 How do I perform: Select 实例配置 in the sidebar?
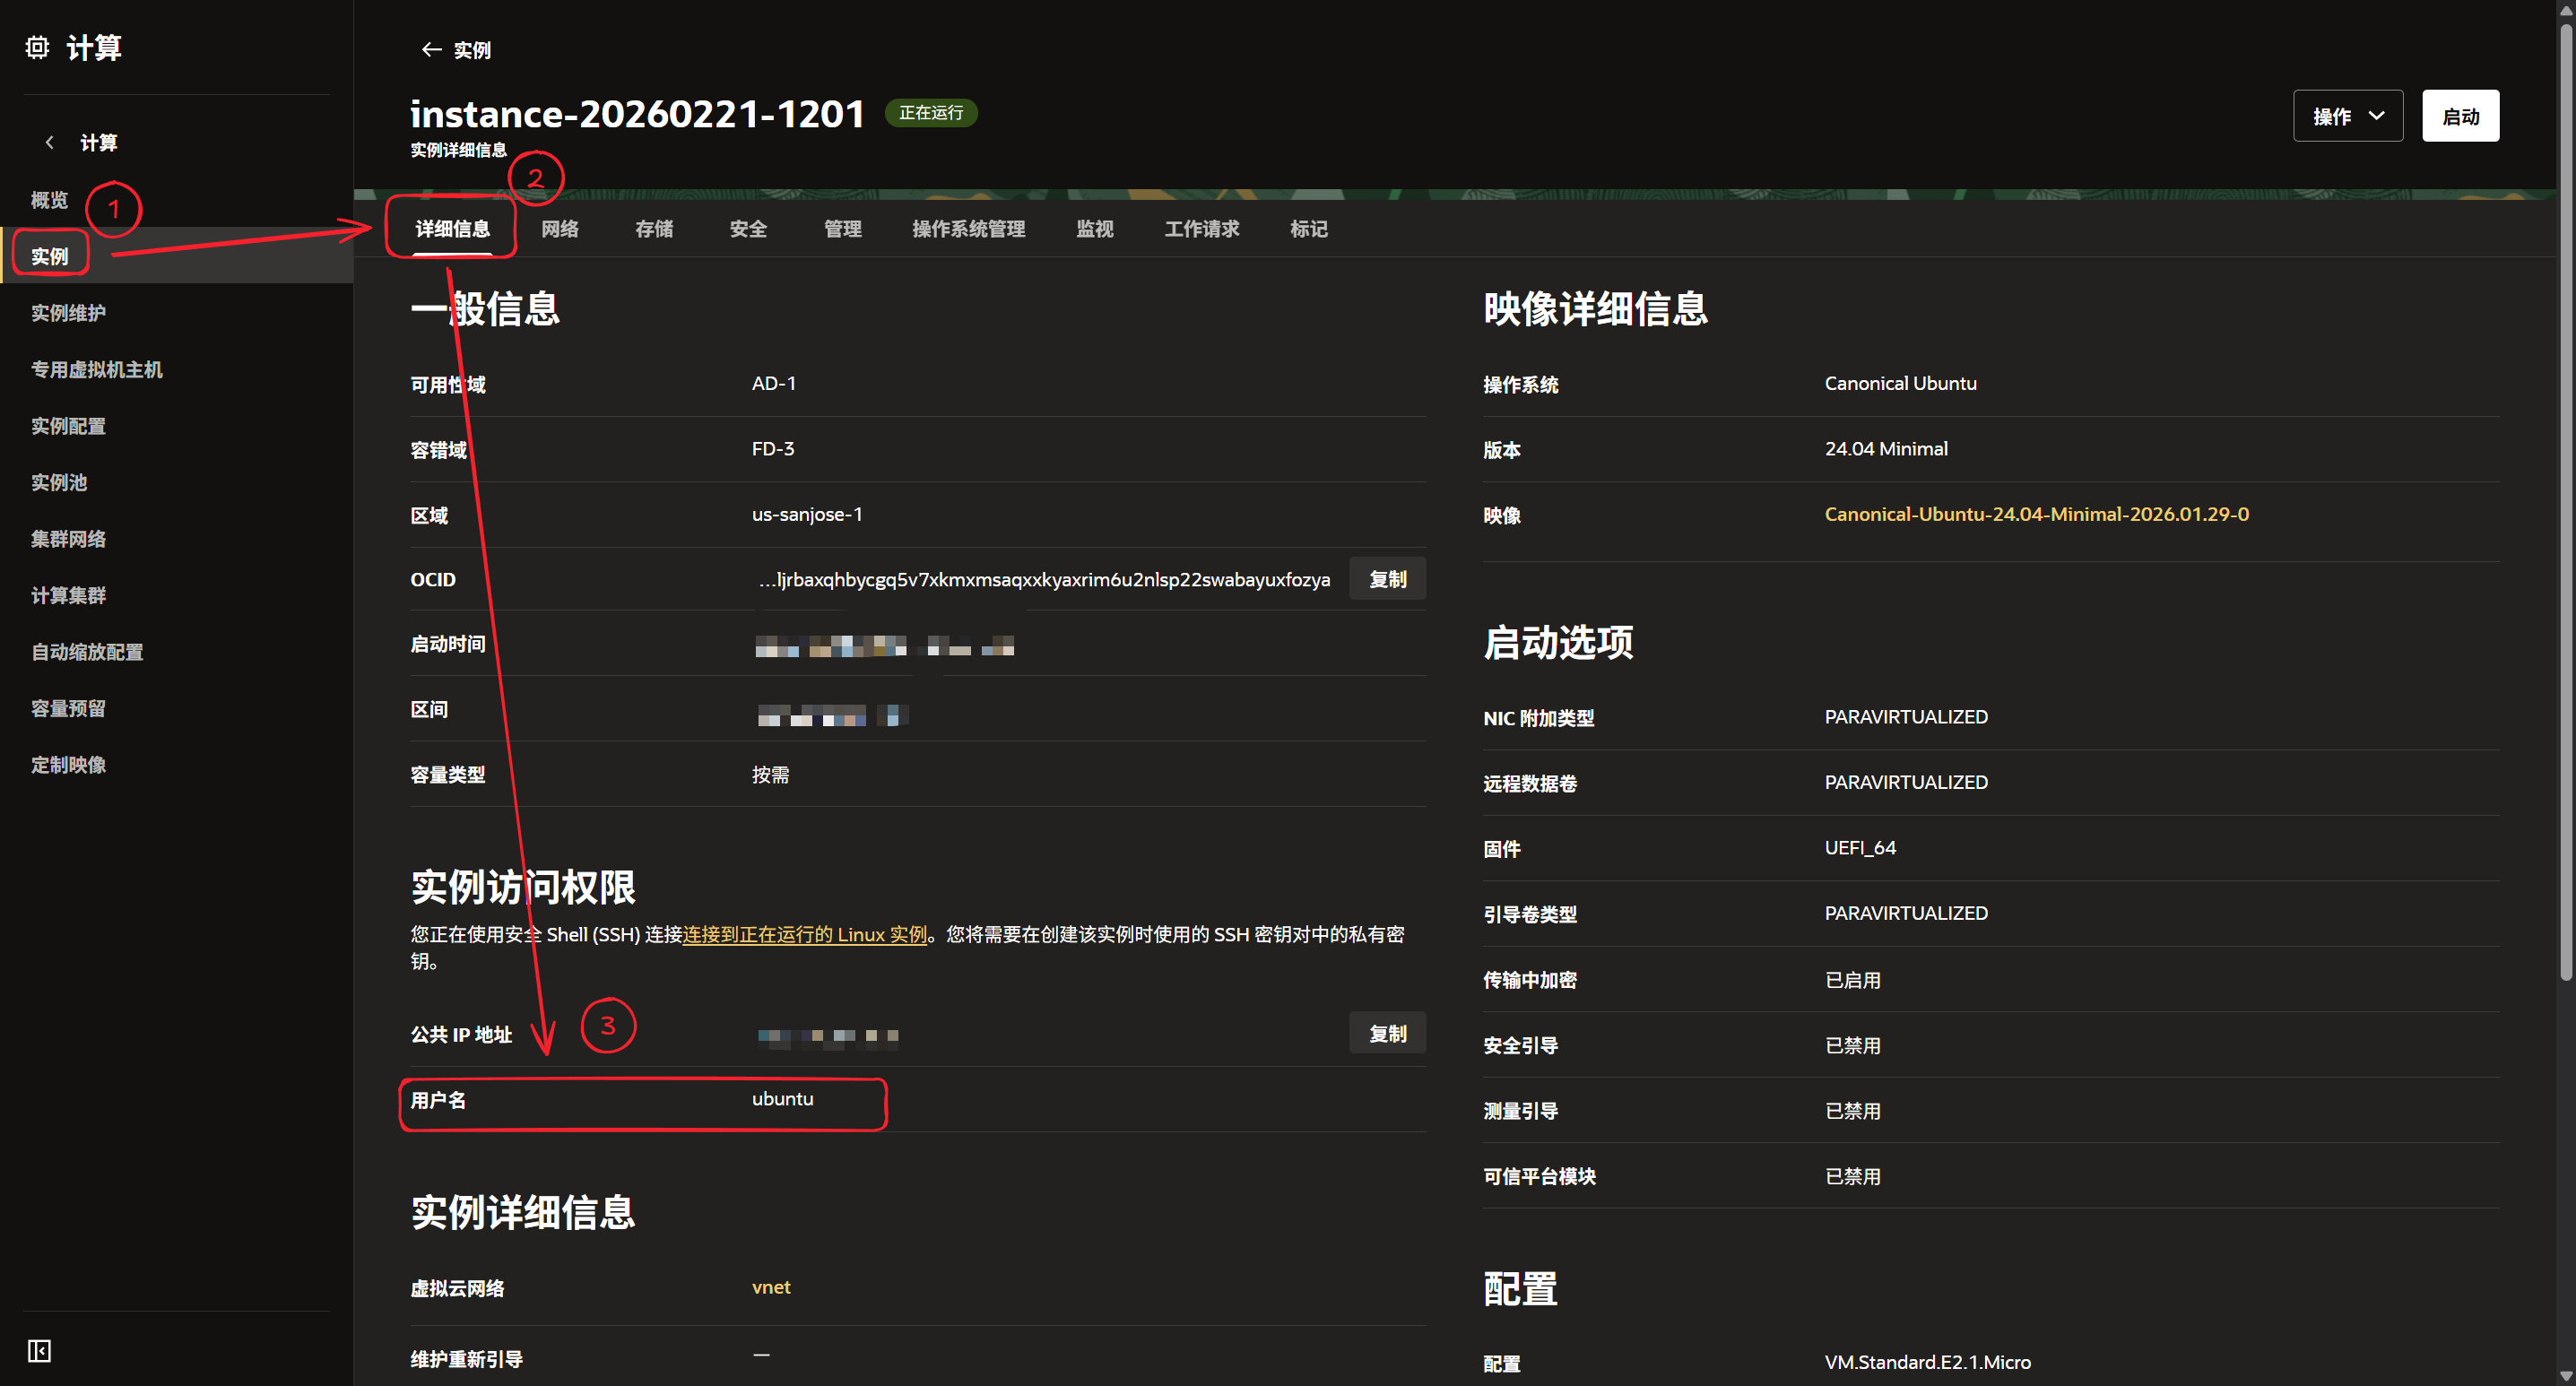pyautogui.click(x=67, y=425)
